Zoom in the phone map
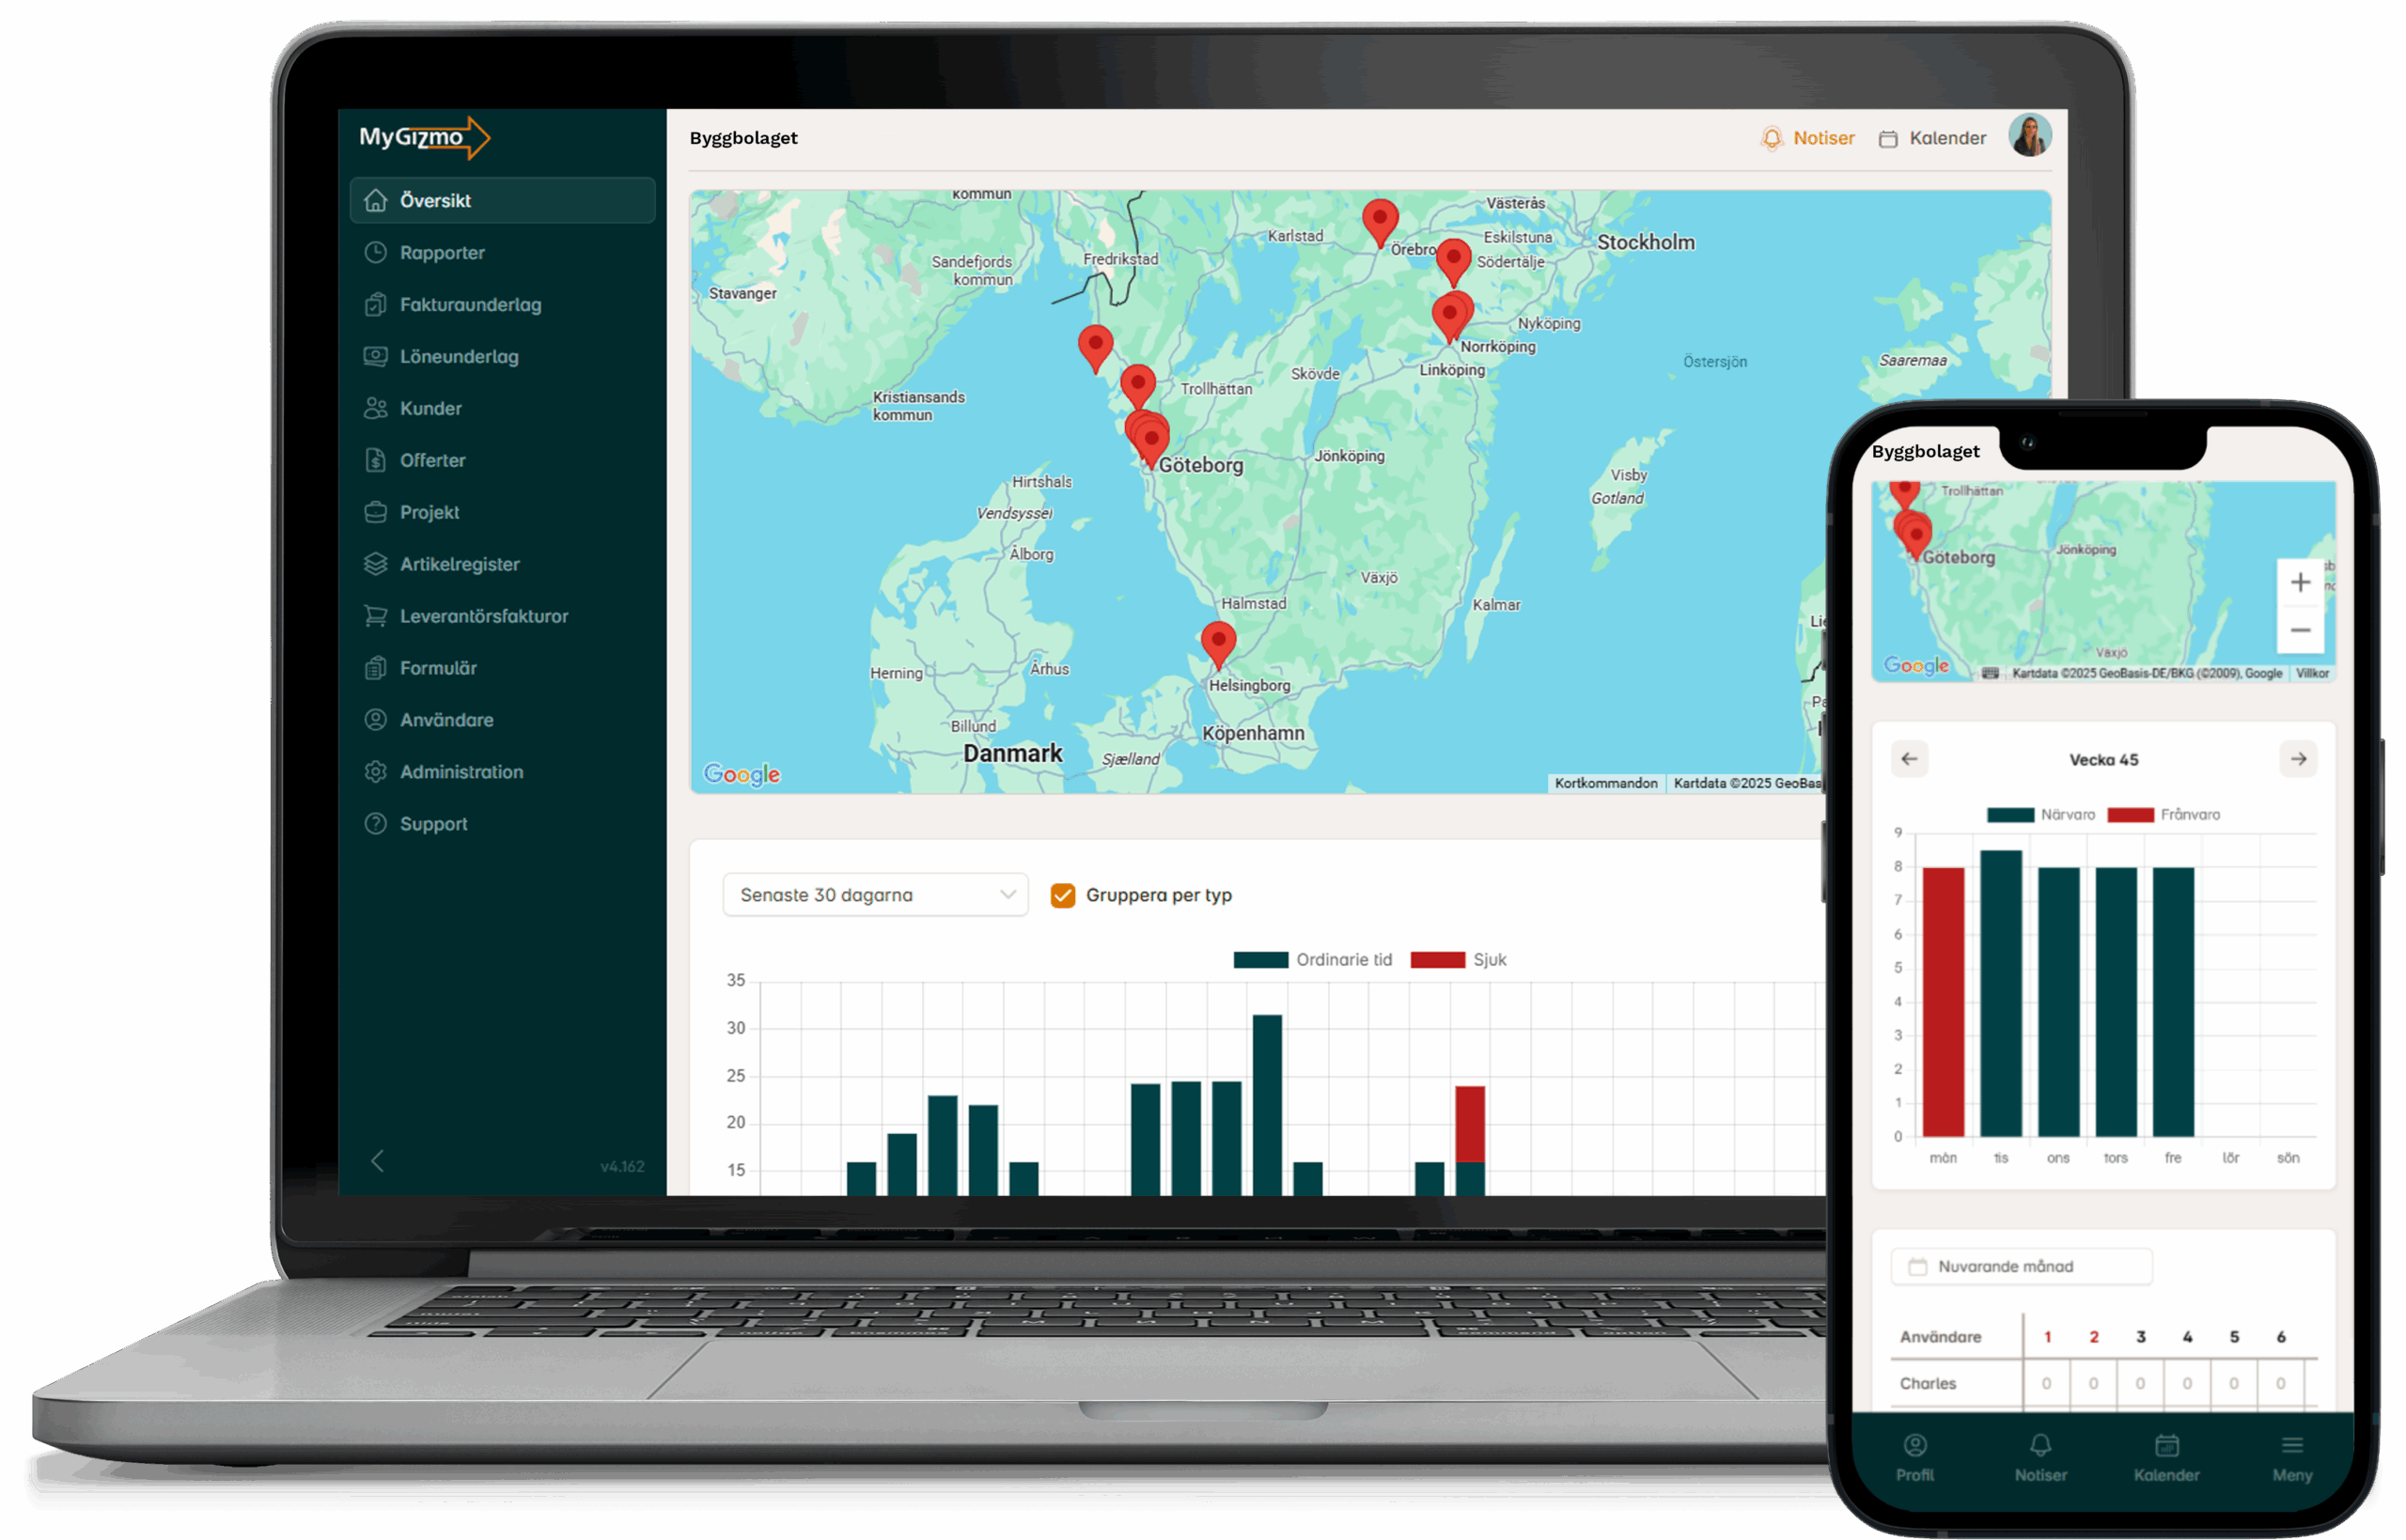Image resolution: width=2406 pixels, height=1540 pixels. pos(2300,582)
